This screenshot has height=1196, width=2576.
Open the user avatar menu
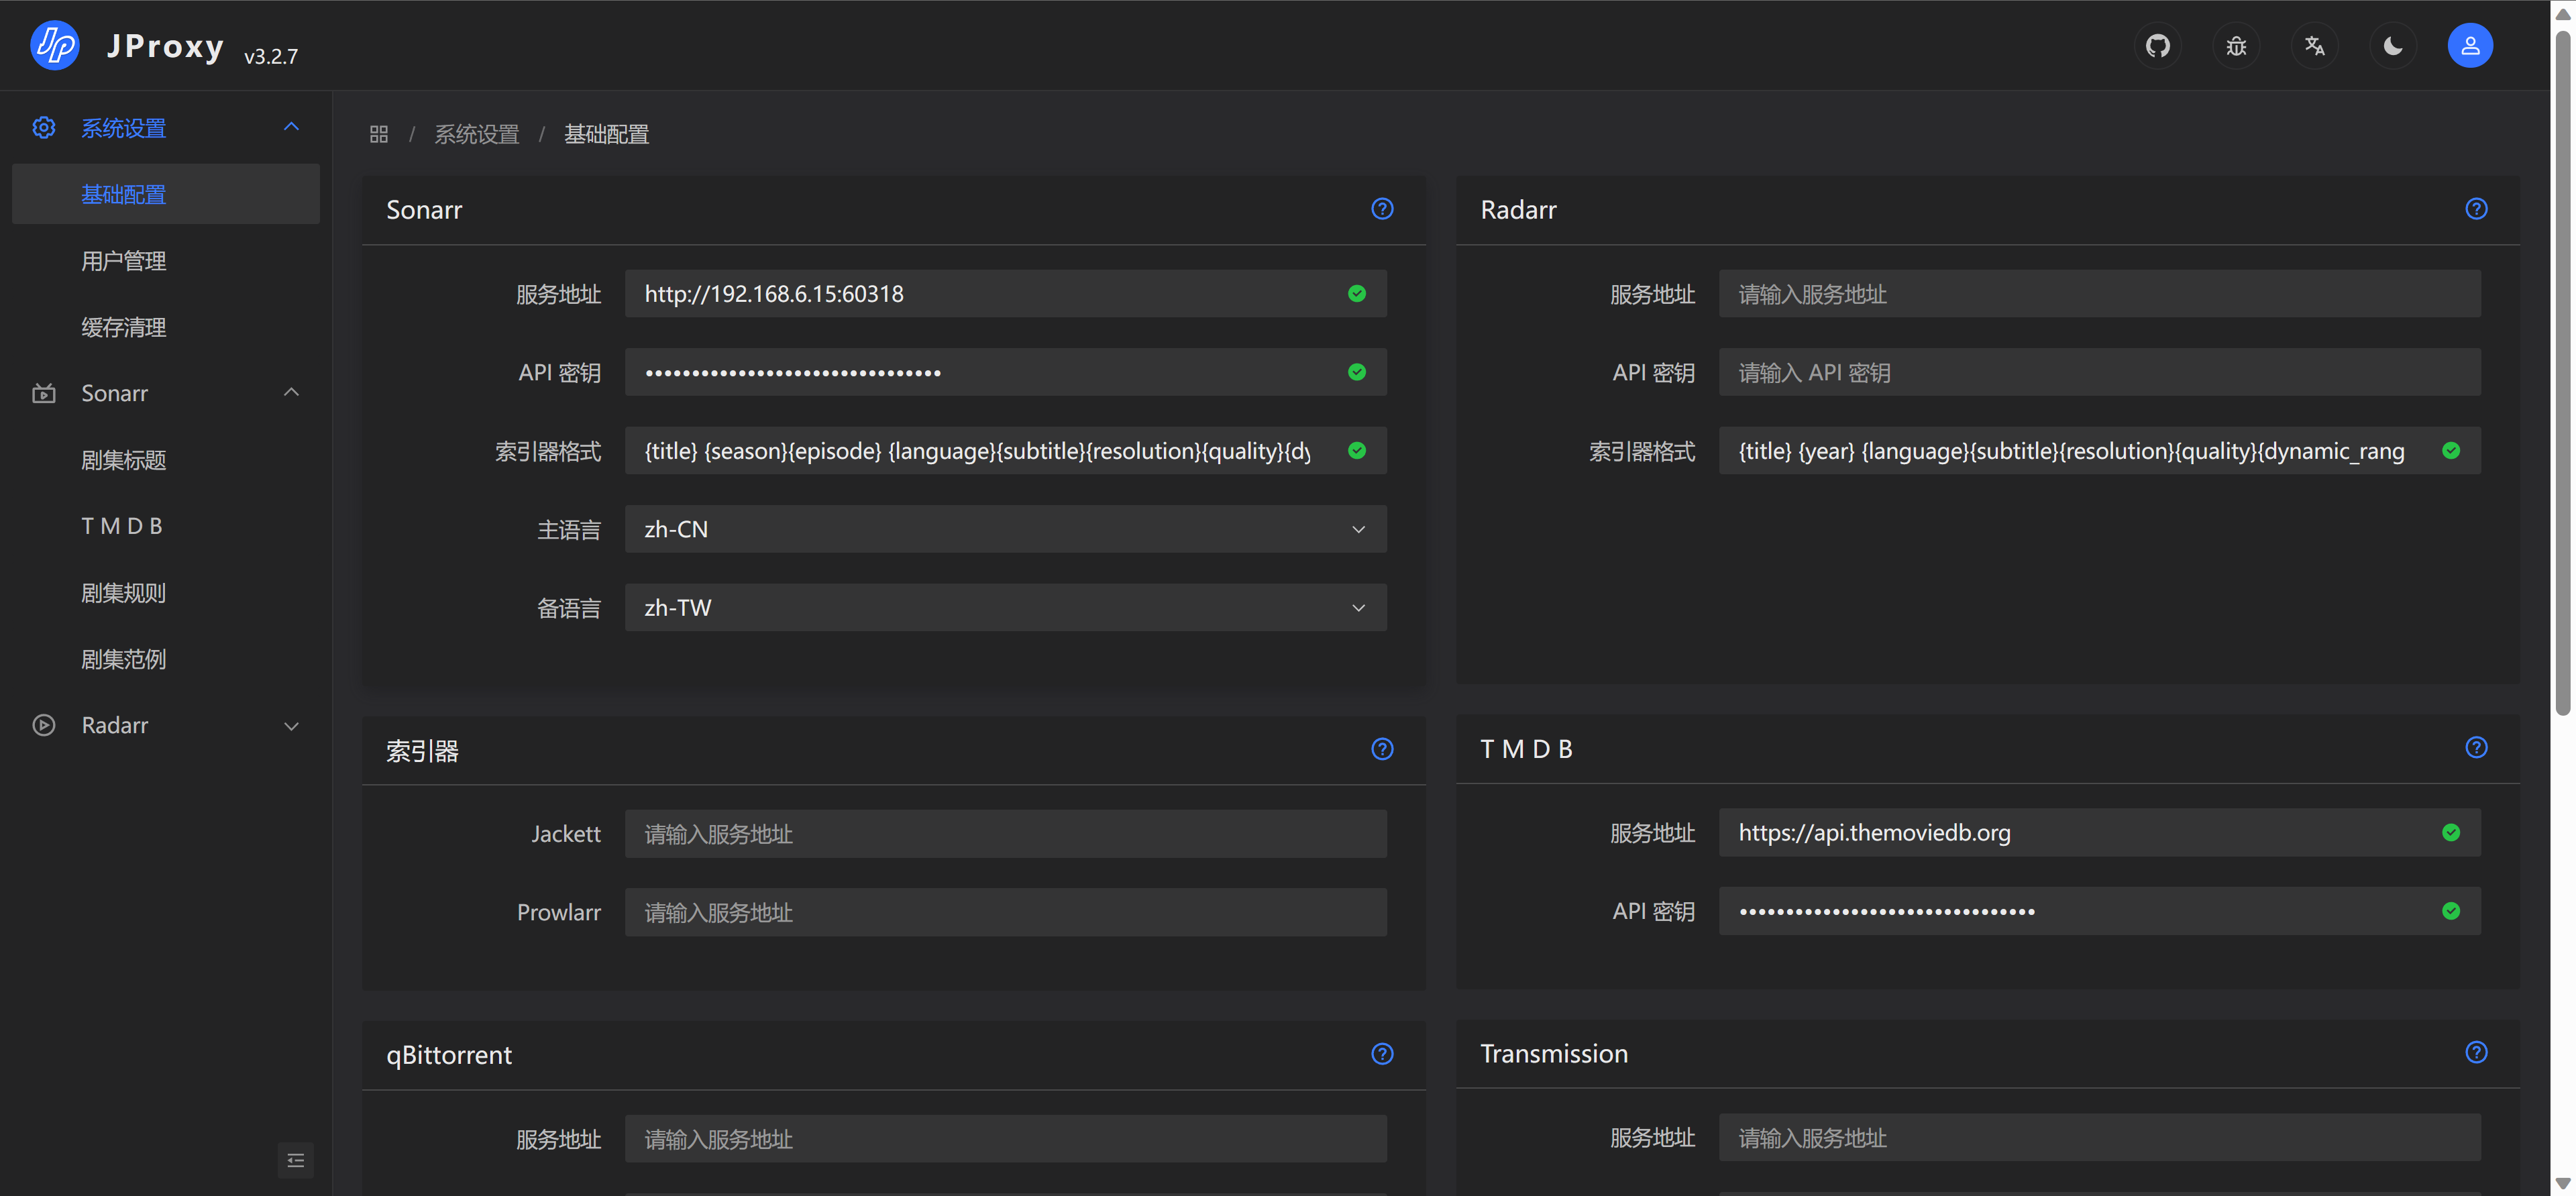tap(2470, 45)
